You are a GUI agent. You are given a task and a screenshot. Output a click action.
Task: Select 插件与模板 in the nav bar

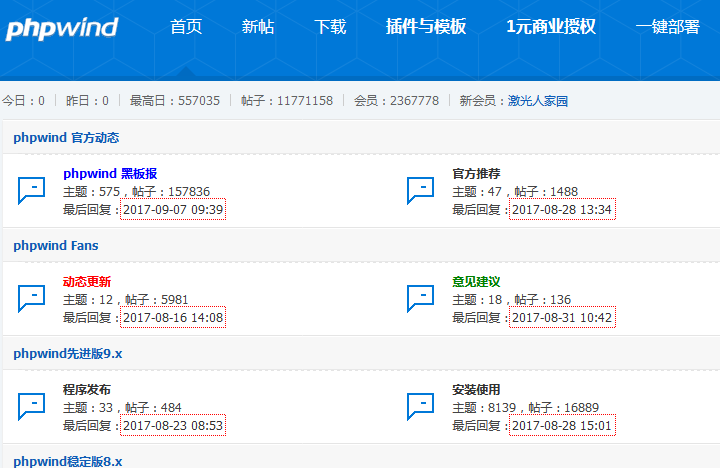pos(426,27)
